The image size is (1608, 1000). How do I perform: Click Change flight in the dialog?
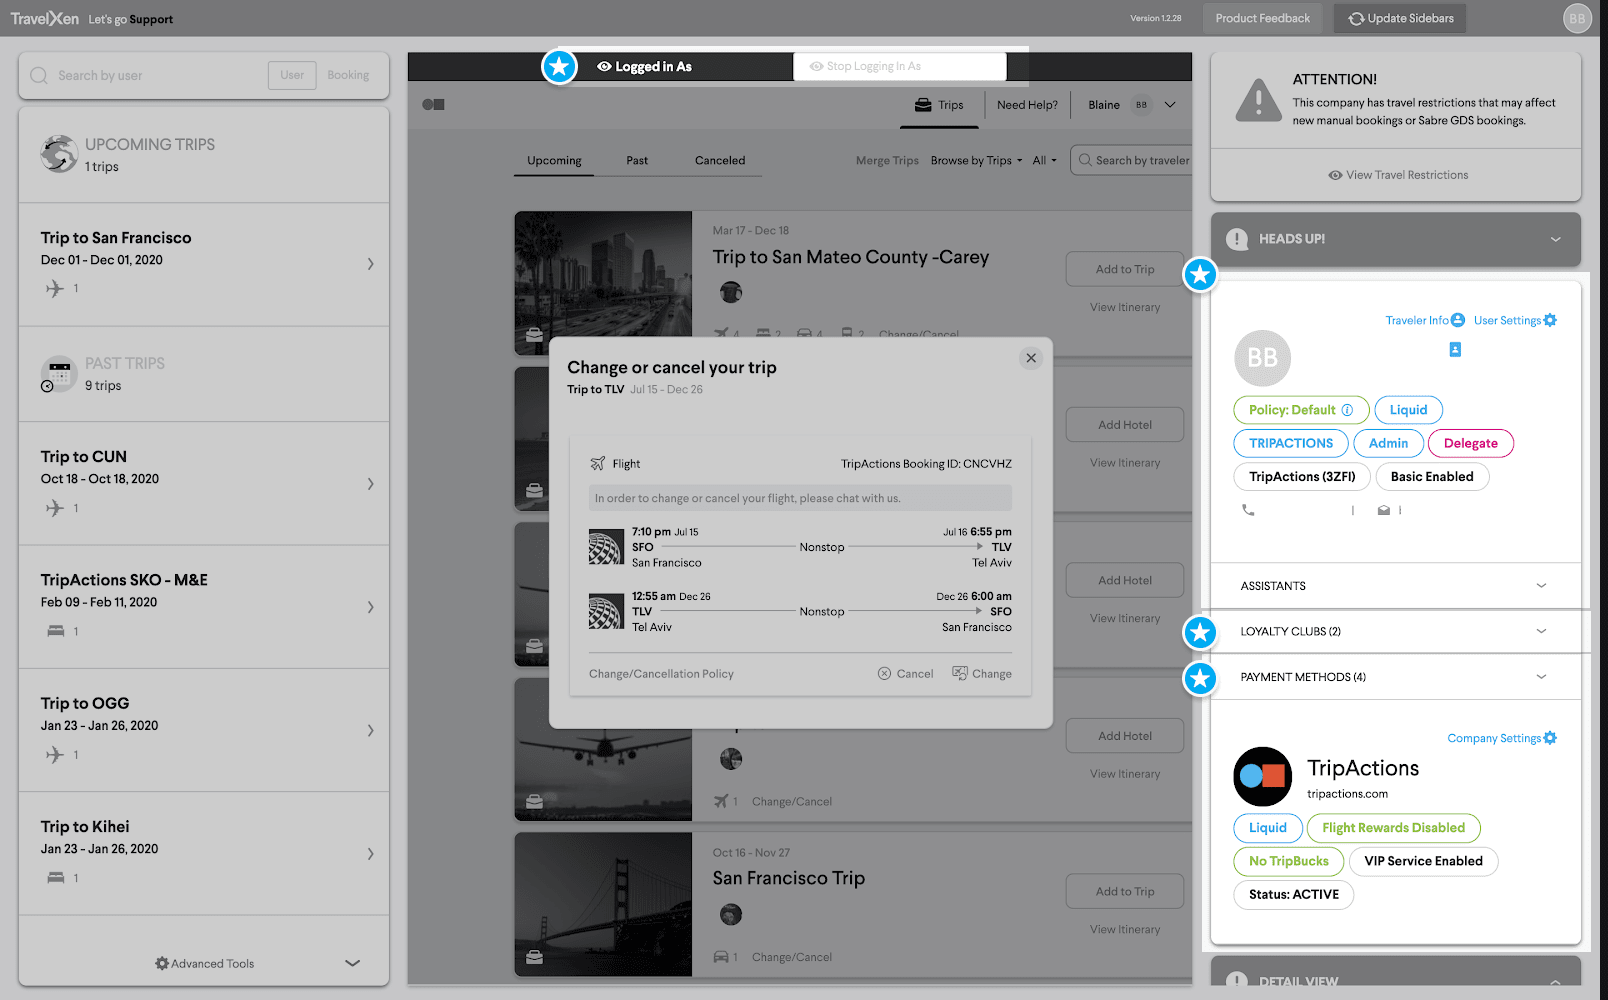982,674
